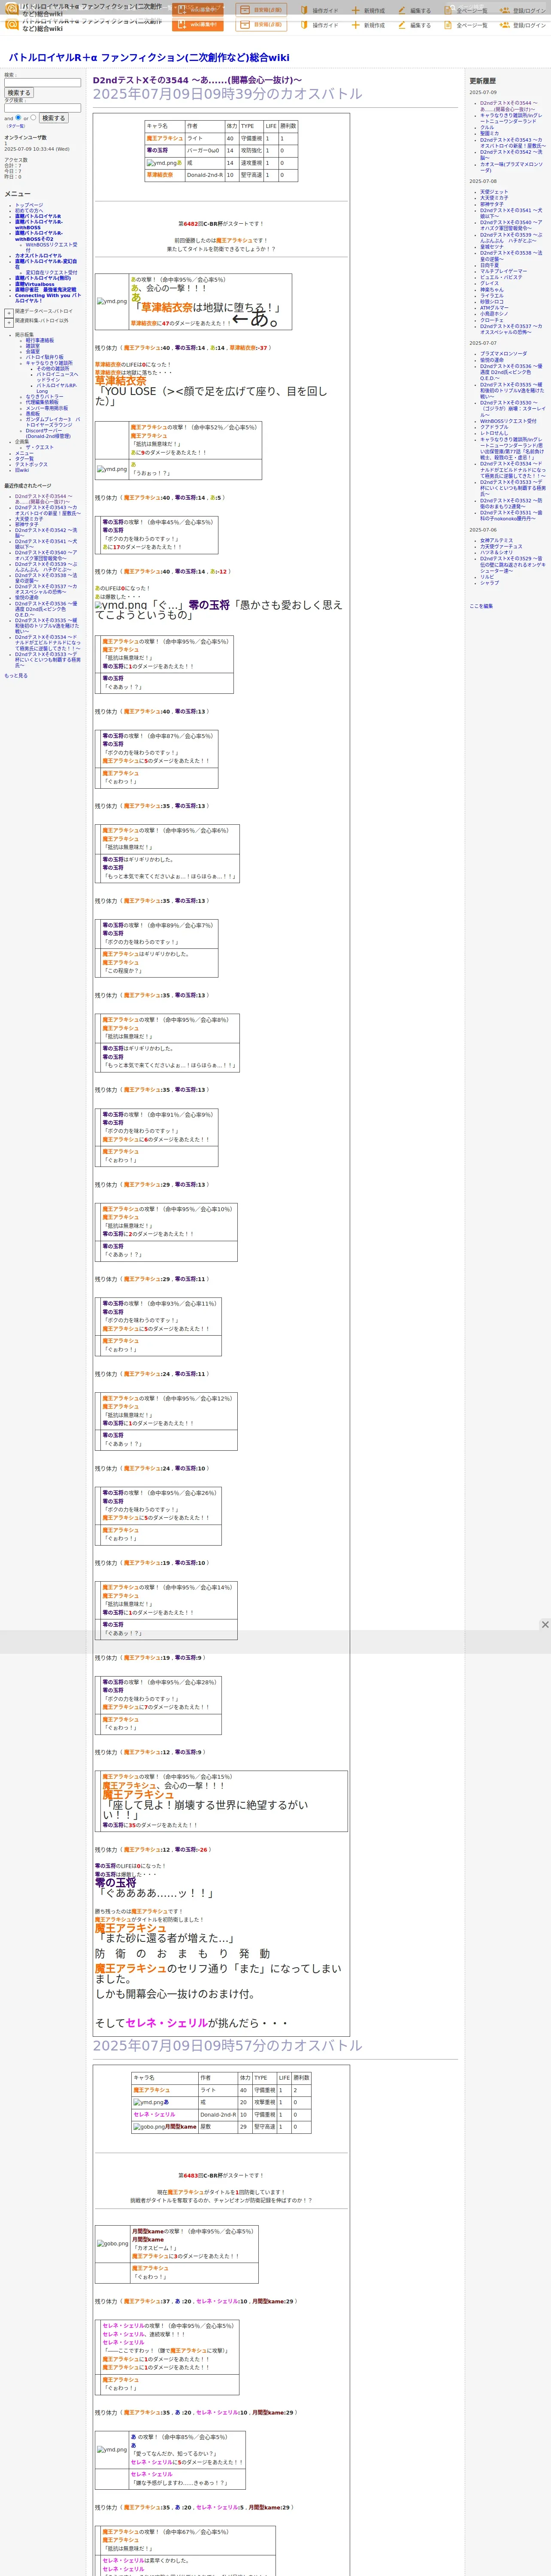Click the orange @wiki logo icon in lower header bar
This screenshot has width=551, height=2576.
point(12,24)
